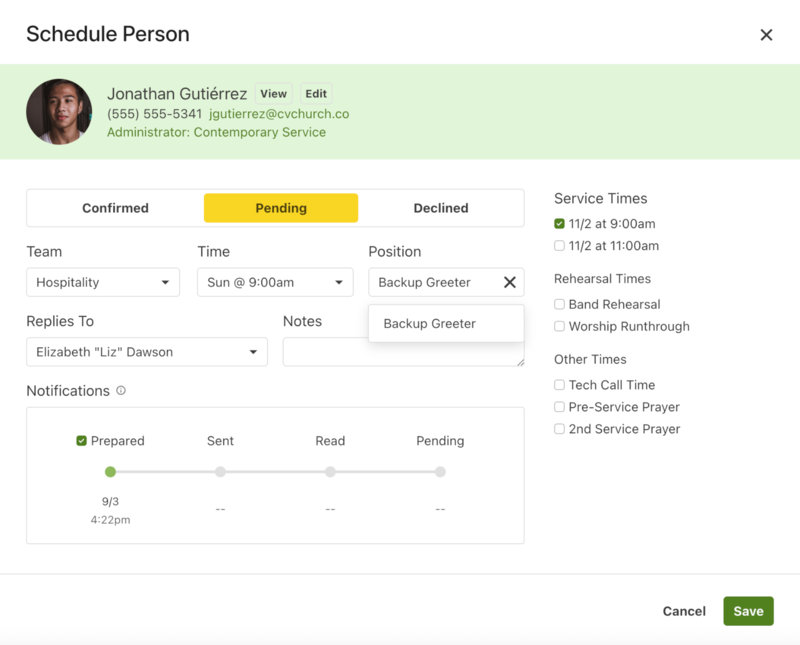This screenshot has width=800, height=645.
Task: Open the Team dropdown showing Hospitality
Action: point(102,282)
